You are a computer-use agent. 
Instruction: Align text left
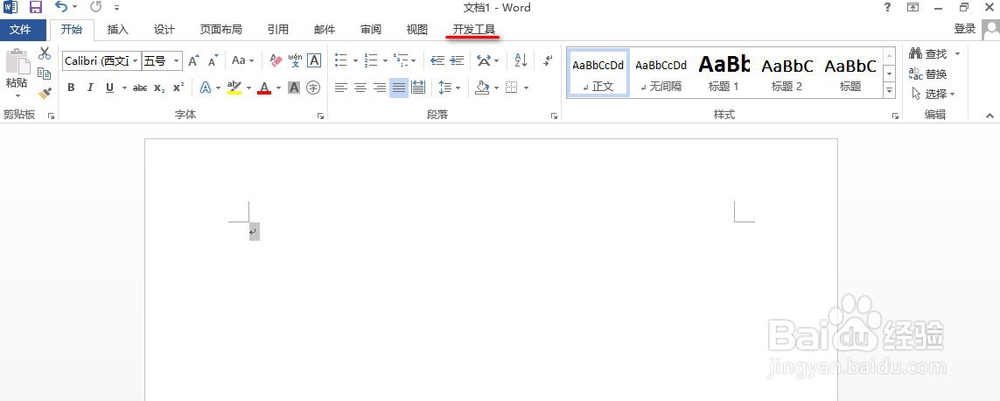point(341,88)
